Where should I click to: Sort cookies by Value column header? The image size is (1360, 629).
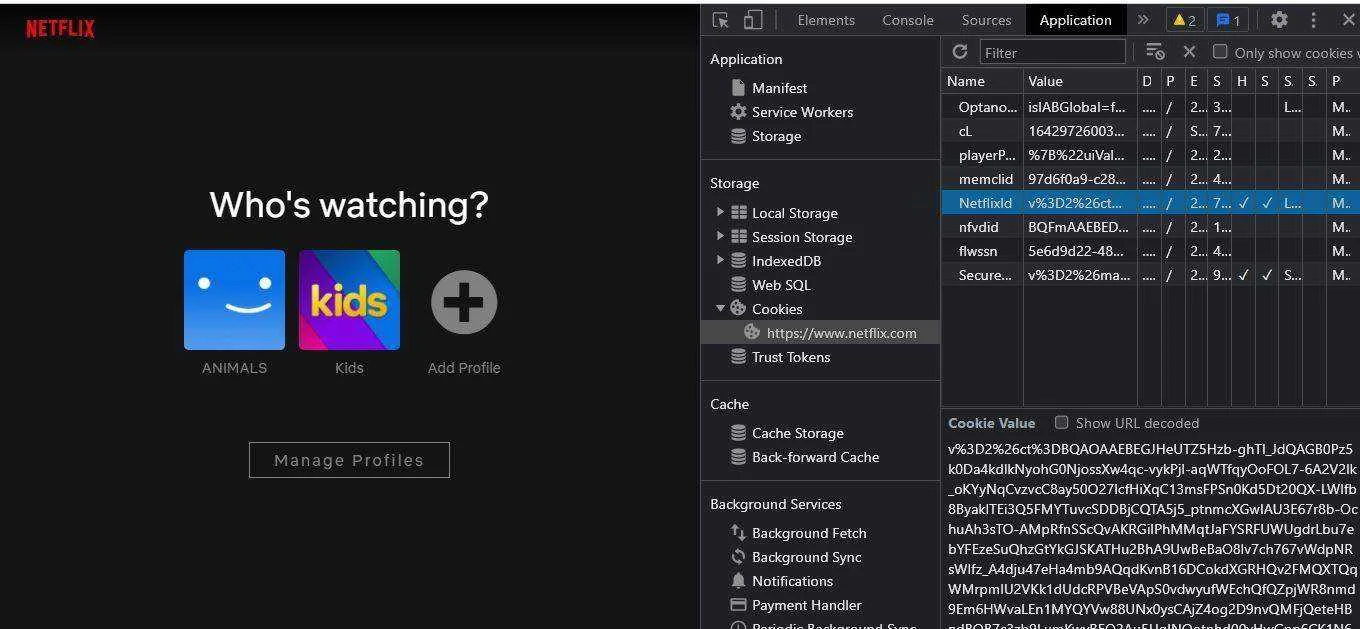[x=1080, y=81]
